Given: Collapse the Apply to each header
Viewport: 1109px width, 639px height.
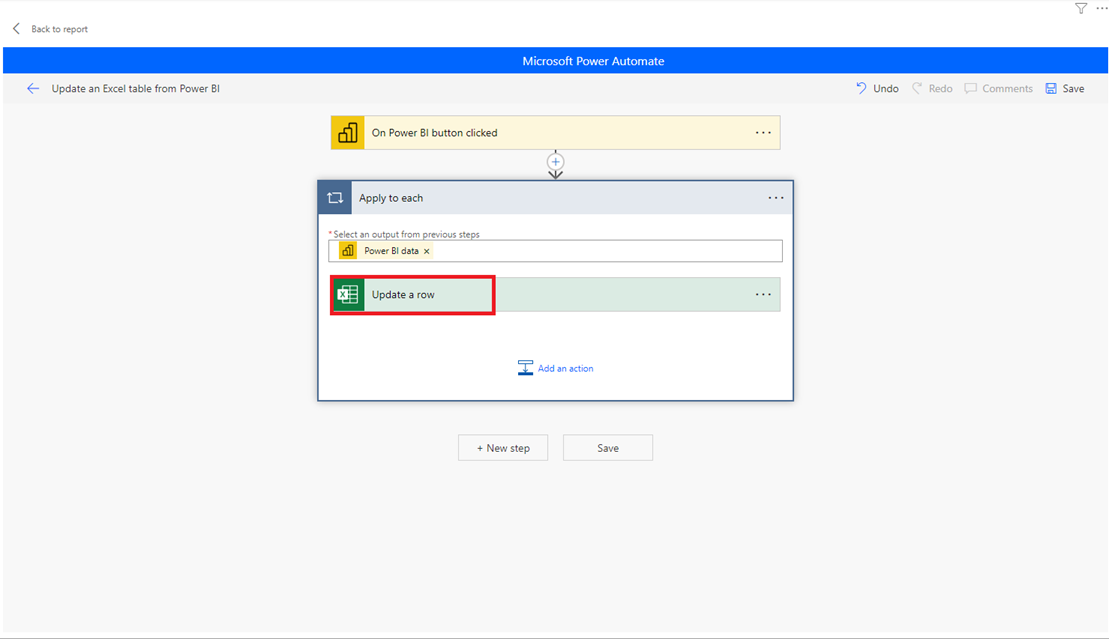Looking at the screenshot, I should click(x=555, y=197).
